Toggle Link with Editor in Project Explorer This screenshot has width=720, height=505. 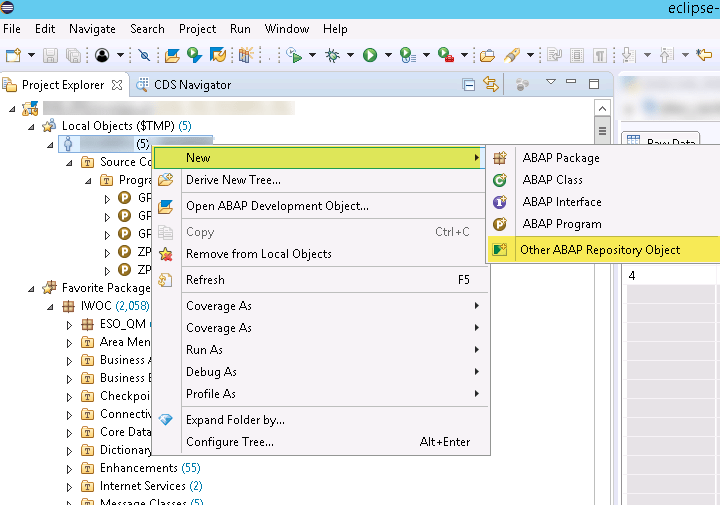[491, 84]
